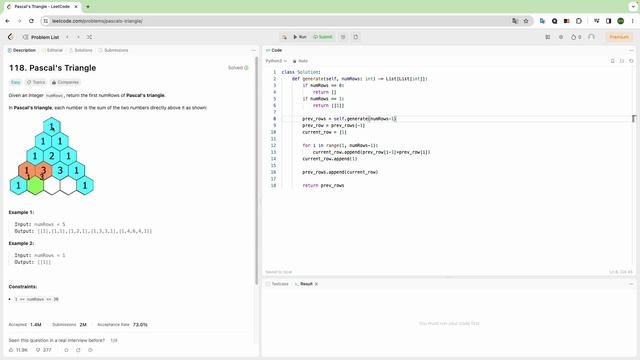Click the streak fire counter
This screenshot has height=360, width=640.
(576, 37)
